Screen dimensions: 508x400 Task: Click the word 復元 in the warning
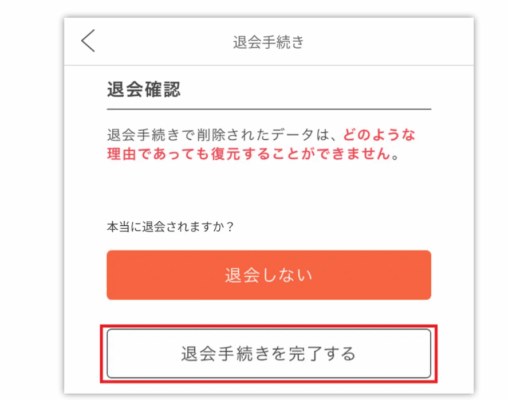[x=225, y=154]
